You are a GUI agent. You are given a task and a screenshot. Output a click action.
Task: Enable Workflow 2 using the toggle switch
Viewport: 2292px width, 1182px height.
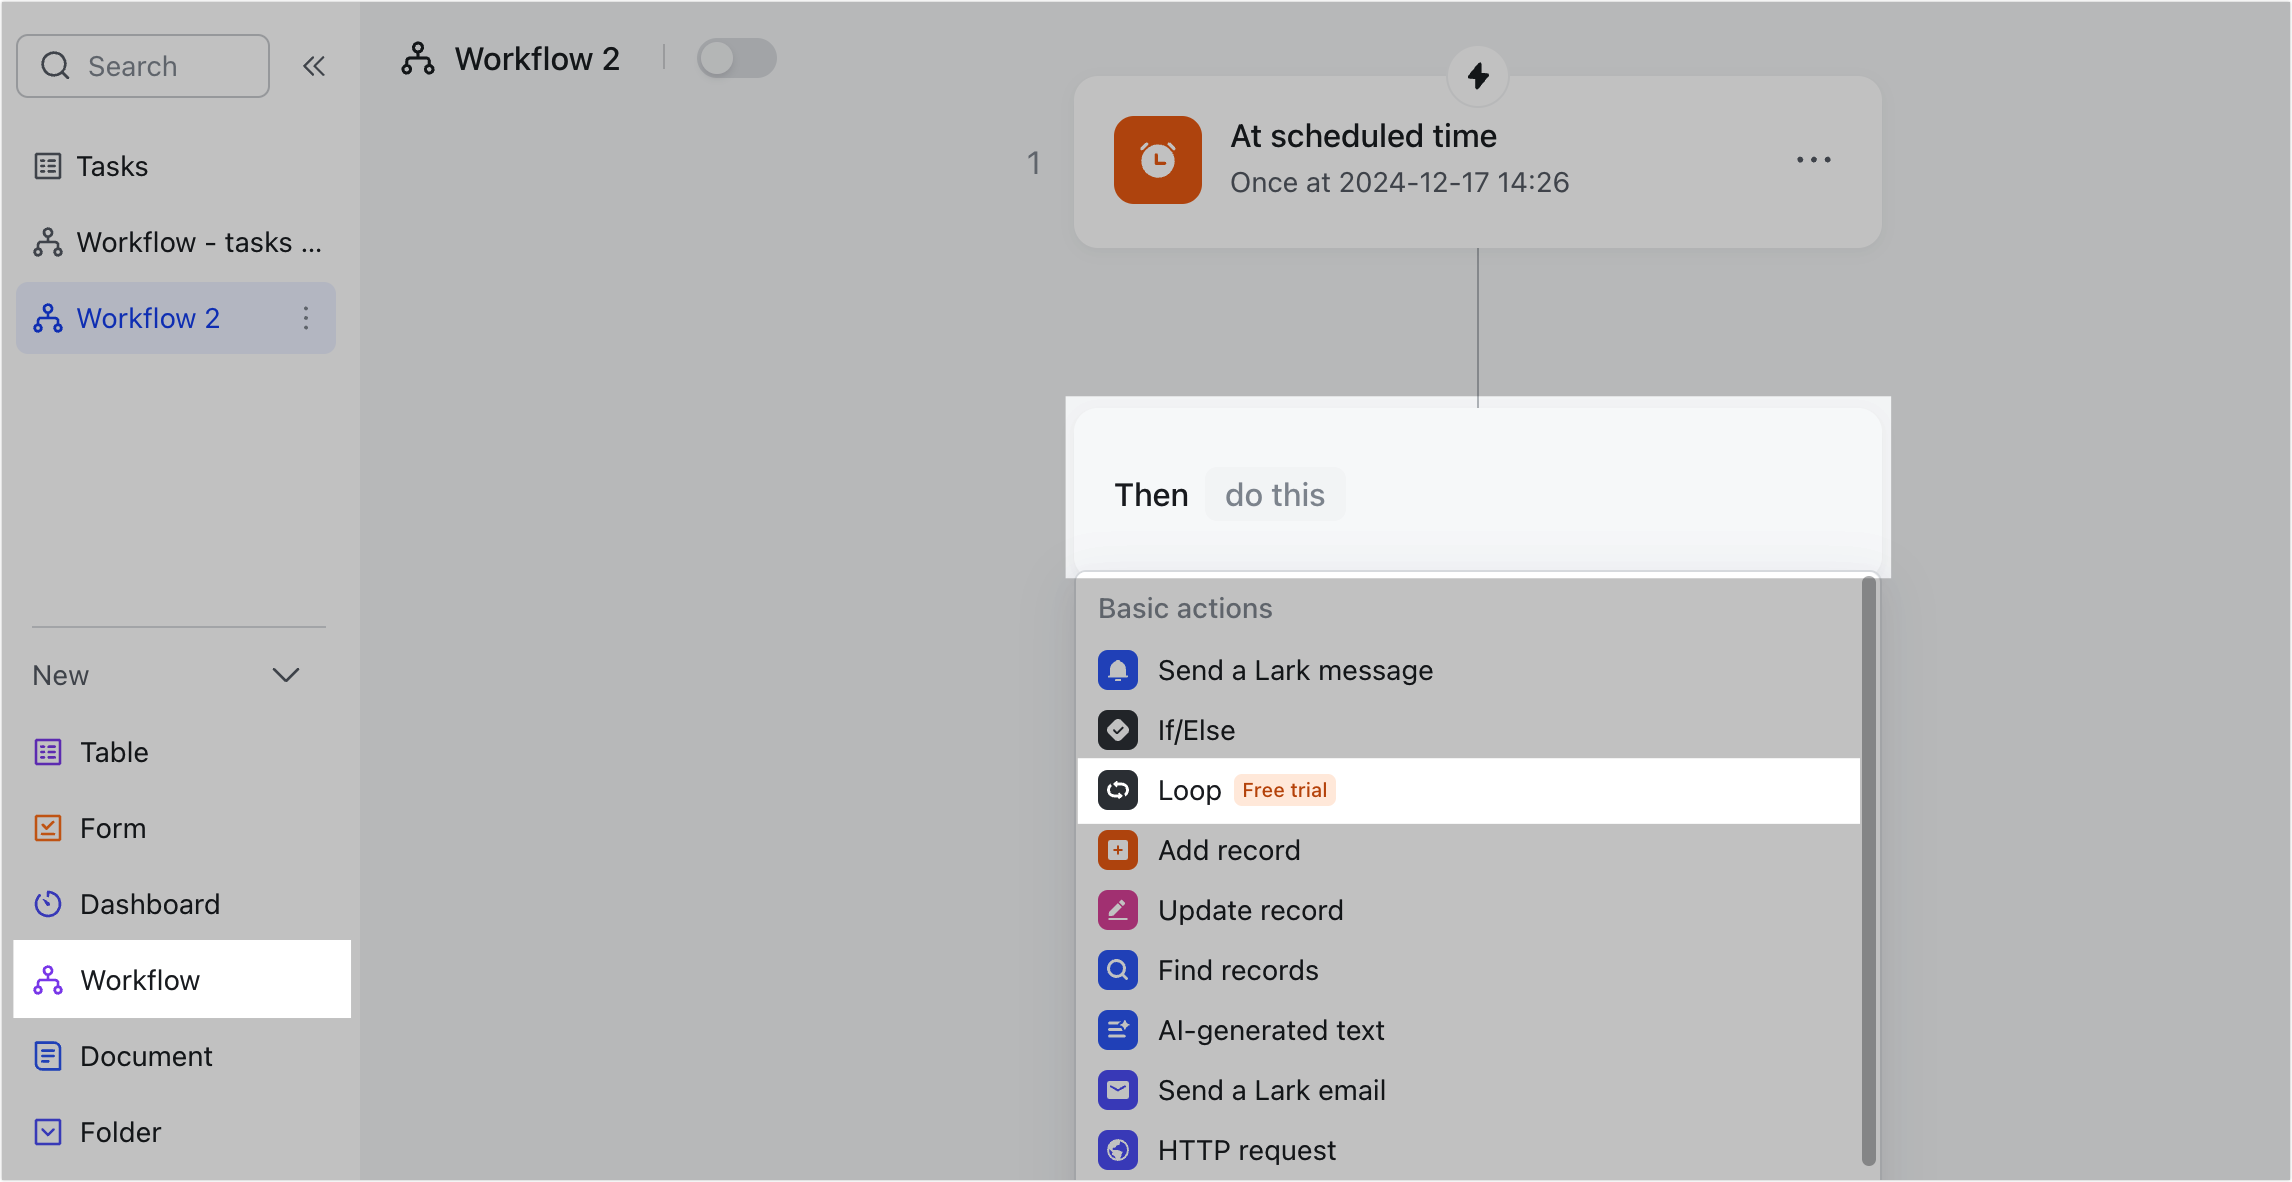tap(736, 58)
